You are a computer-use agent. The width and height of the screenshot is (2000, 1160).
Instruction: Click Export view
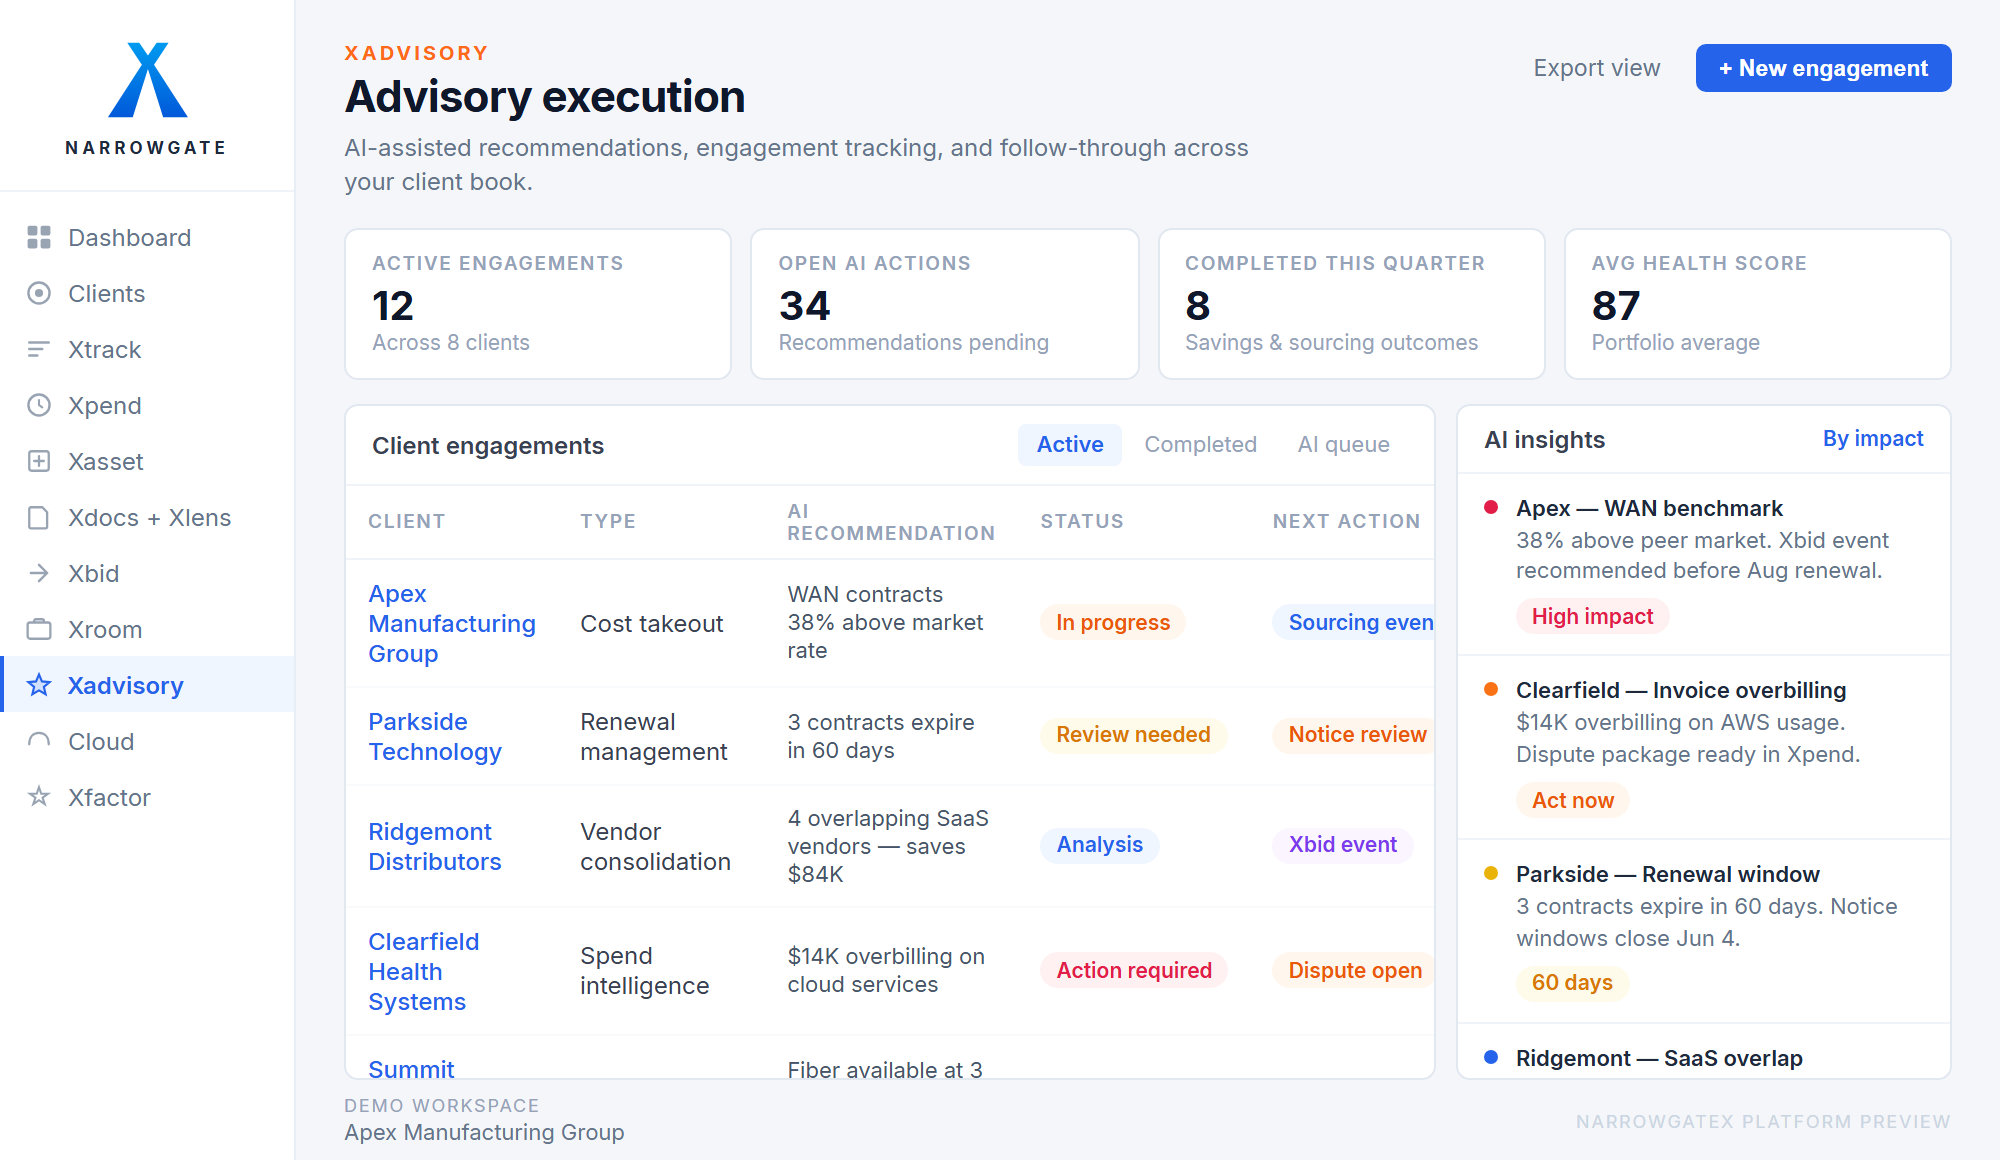1596,68
